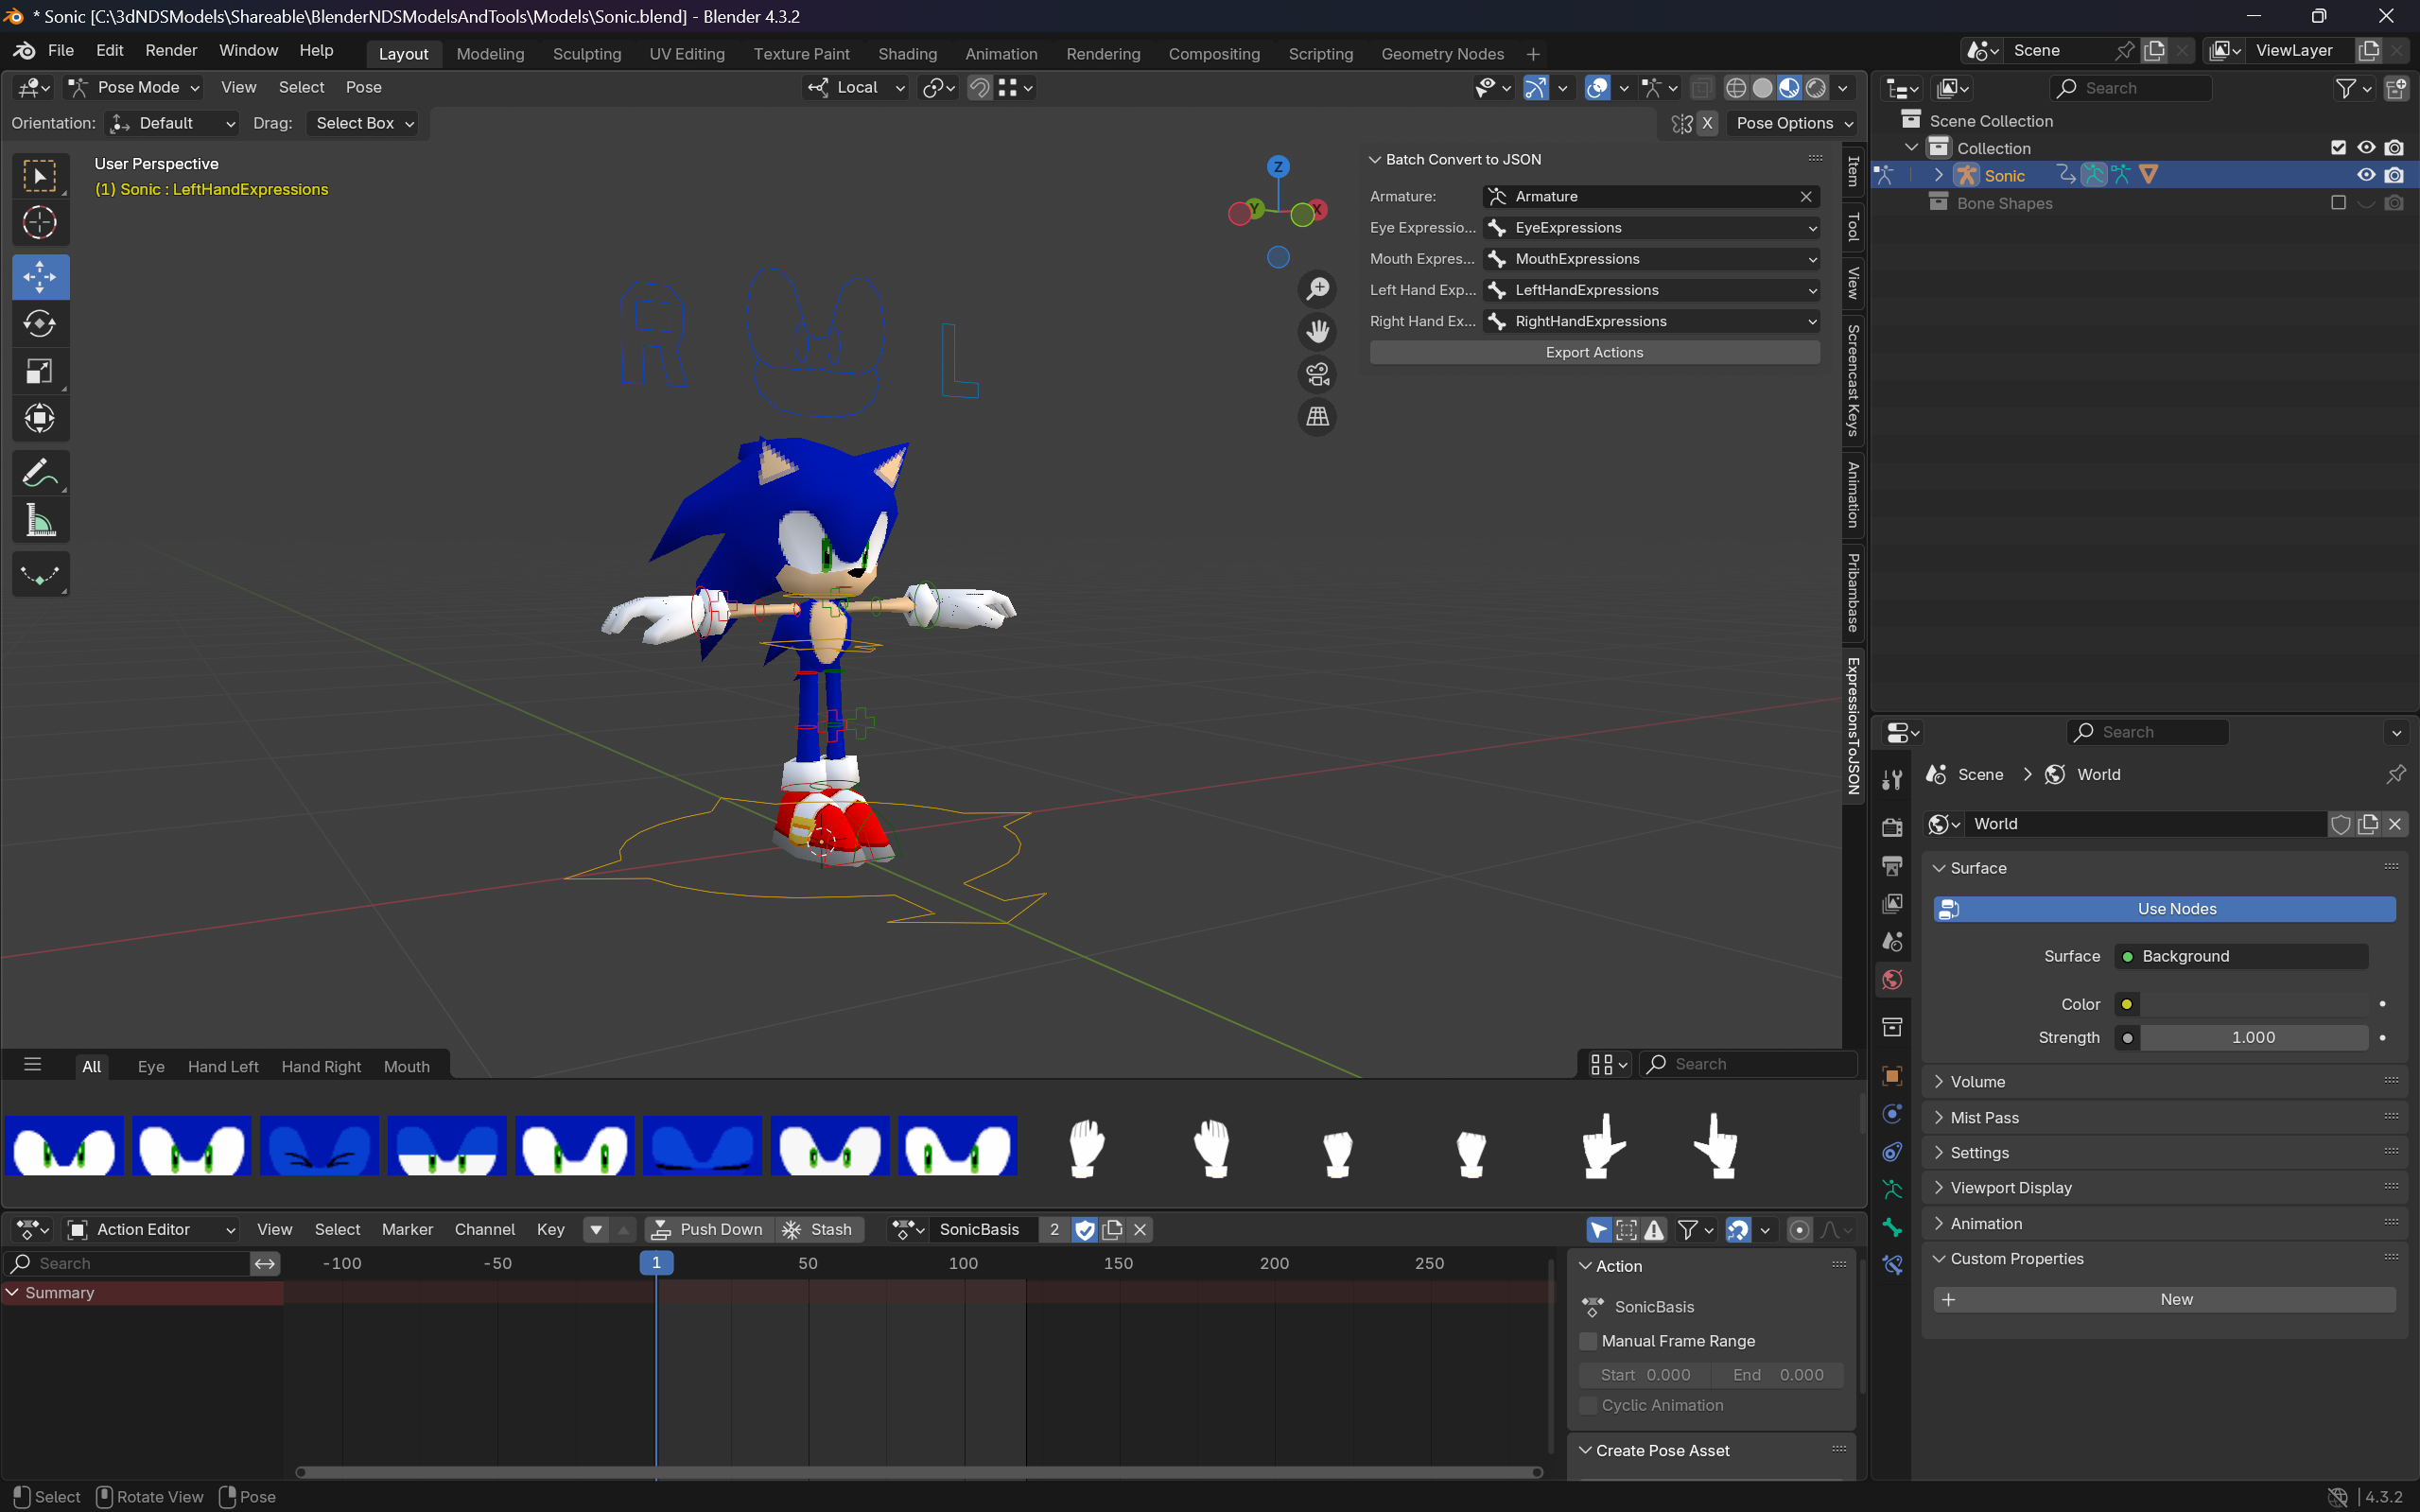This screenshot has width=2420, height=1512.
Task: Enable Bone Shapes collection checkbox
Action: [2338, 203]
